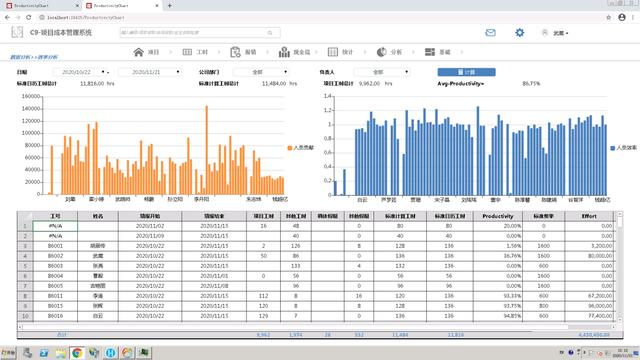Expand the start date 2020/10/22 dropdown
The image size is (640, 360).
pos(103,72)
